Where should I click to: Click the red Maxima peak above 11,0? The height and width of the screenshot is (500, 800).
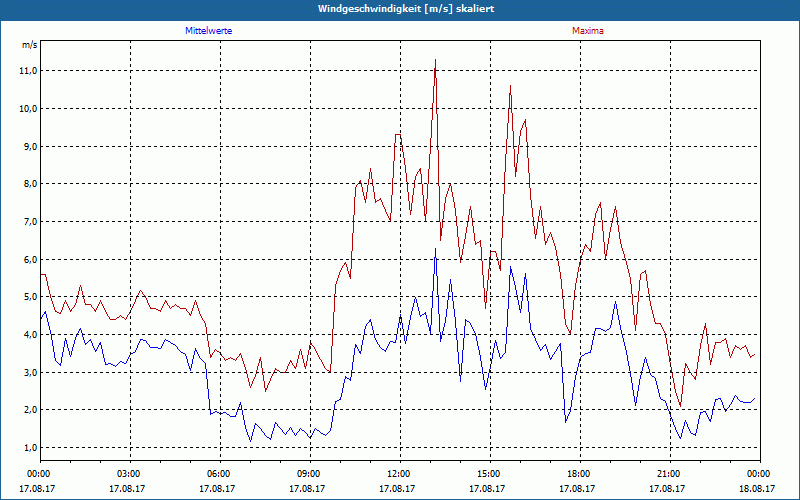[x=435, y=60]
